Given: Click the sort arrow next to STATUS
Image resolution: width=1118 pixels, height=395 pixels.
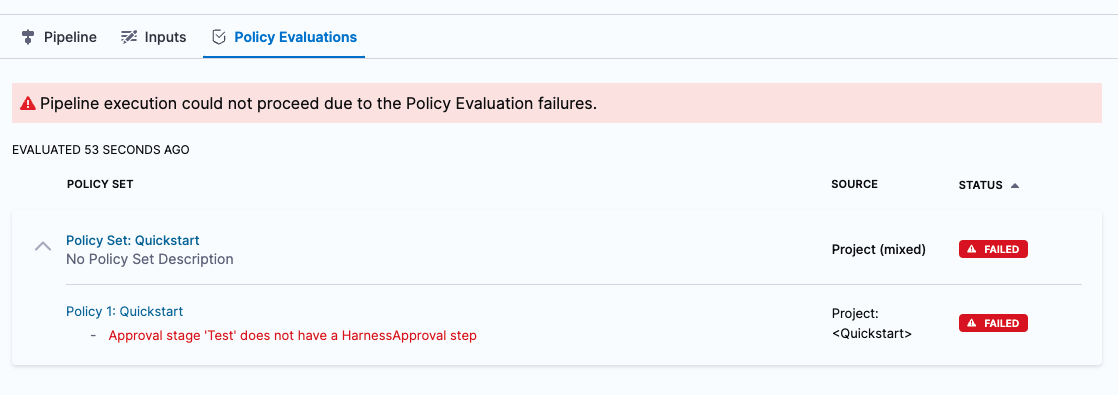Looking at the screenshot, I should pyautogui.click(x=1015, y=185).
